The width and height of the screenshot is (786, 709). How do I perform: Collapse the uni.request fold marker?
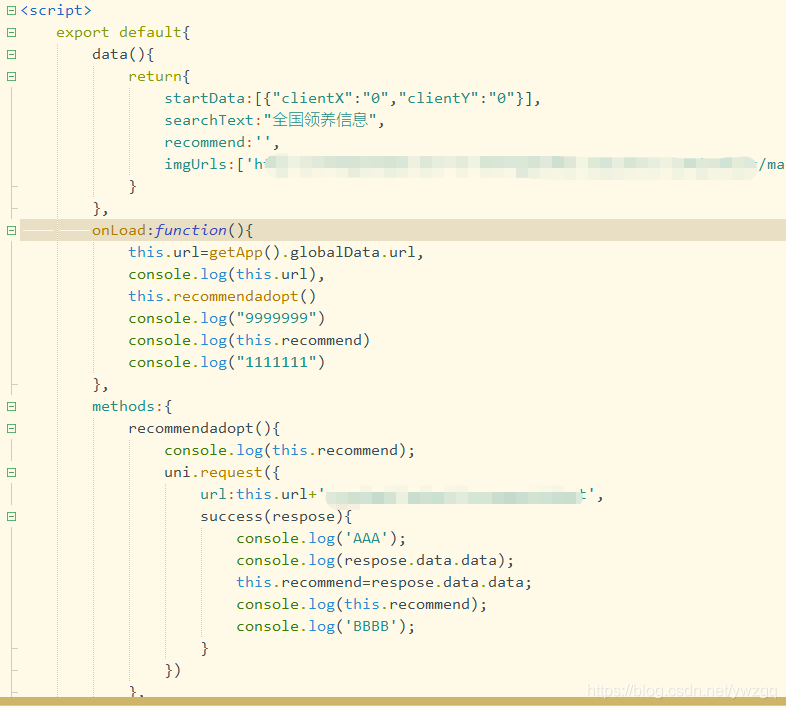click(x=12, y=473)
